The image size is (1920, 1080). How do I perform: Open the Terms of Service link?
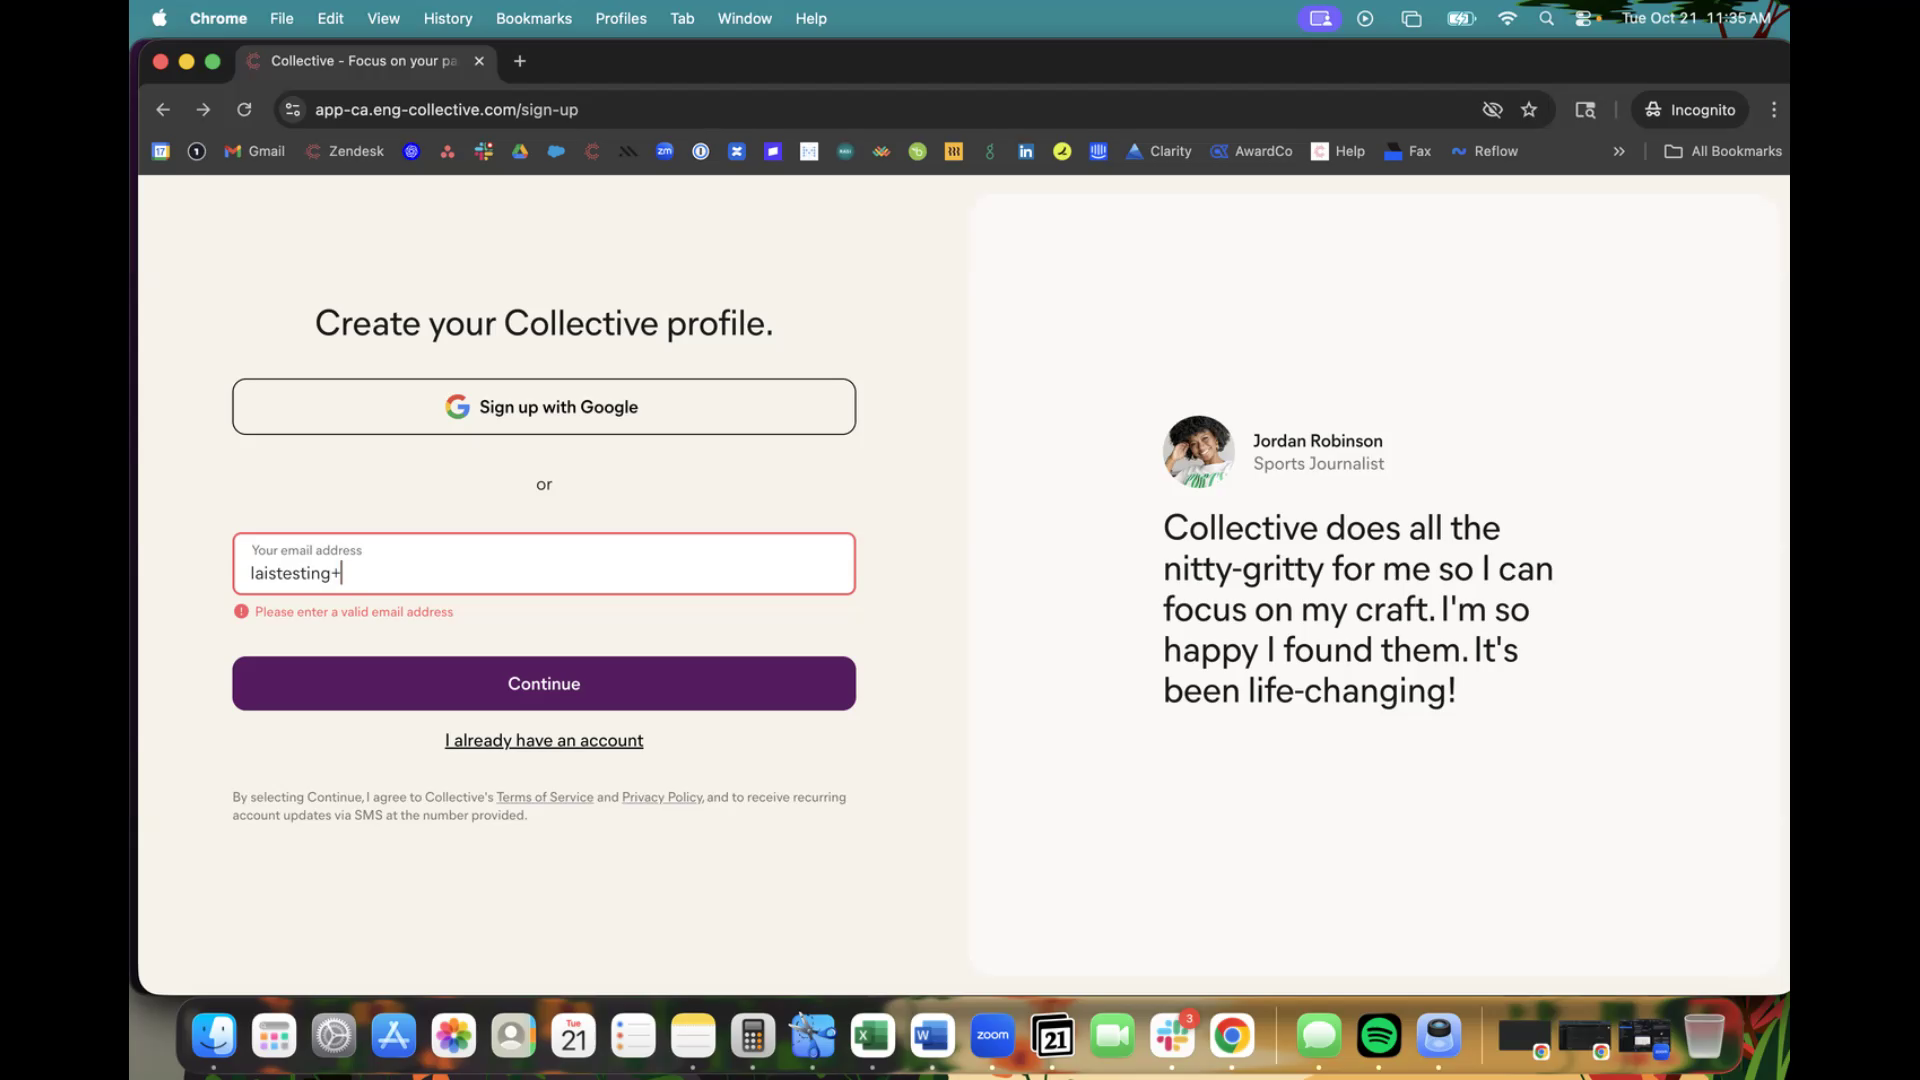point(545,798)
